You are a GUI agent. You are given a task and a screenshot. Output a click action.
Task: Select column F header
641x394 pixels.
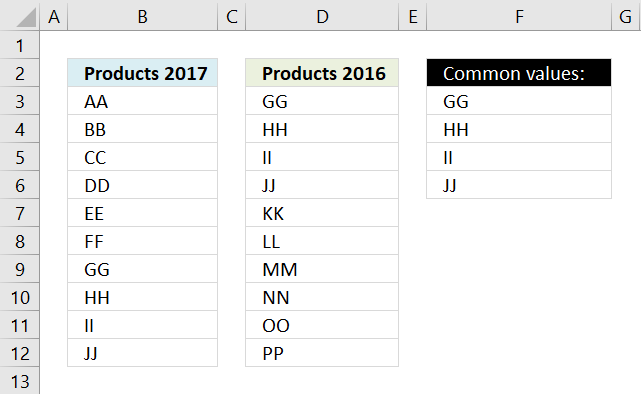click(519, 16)
